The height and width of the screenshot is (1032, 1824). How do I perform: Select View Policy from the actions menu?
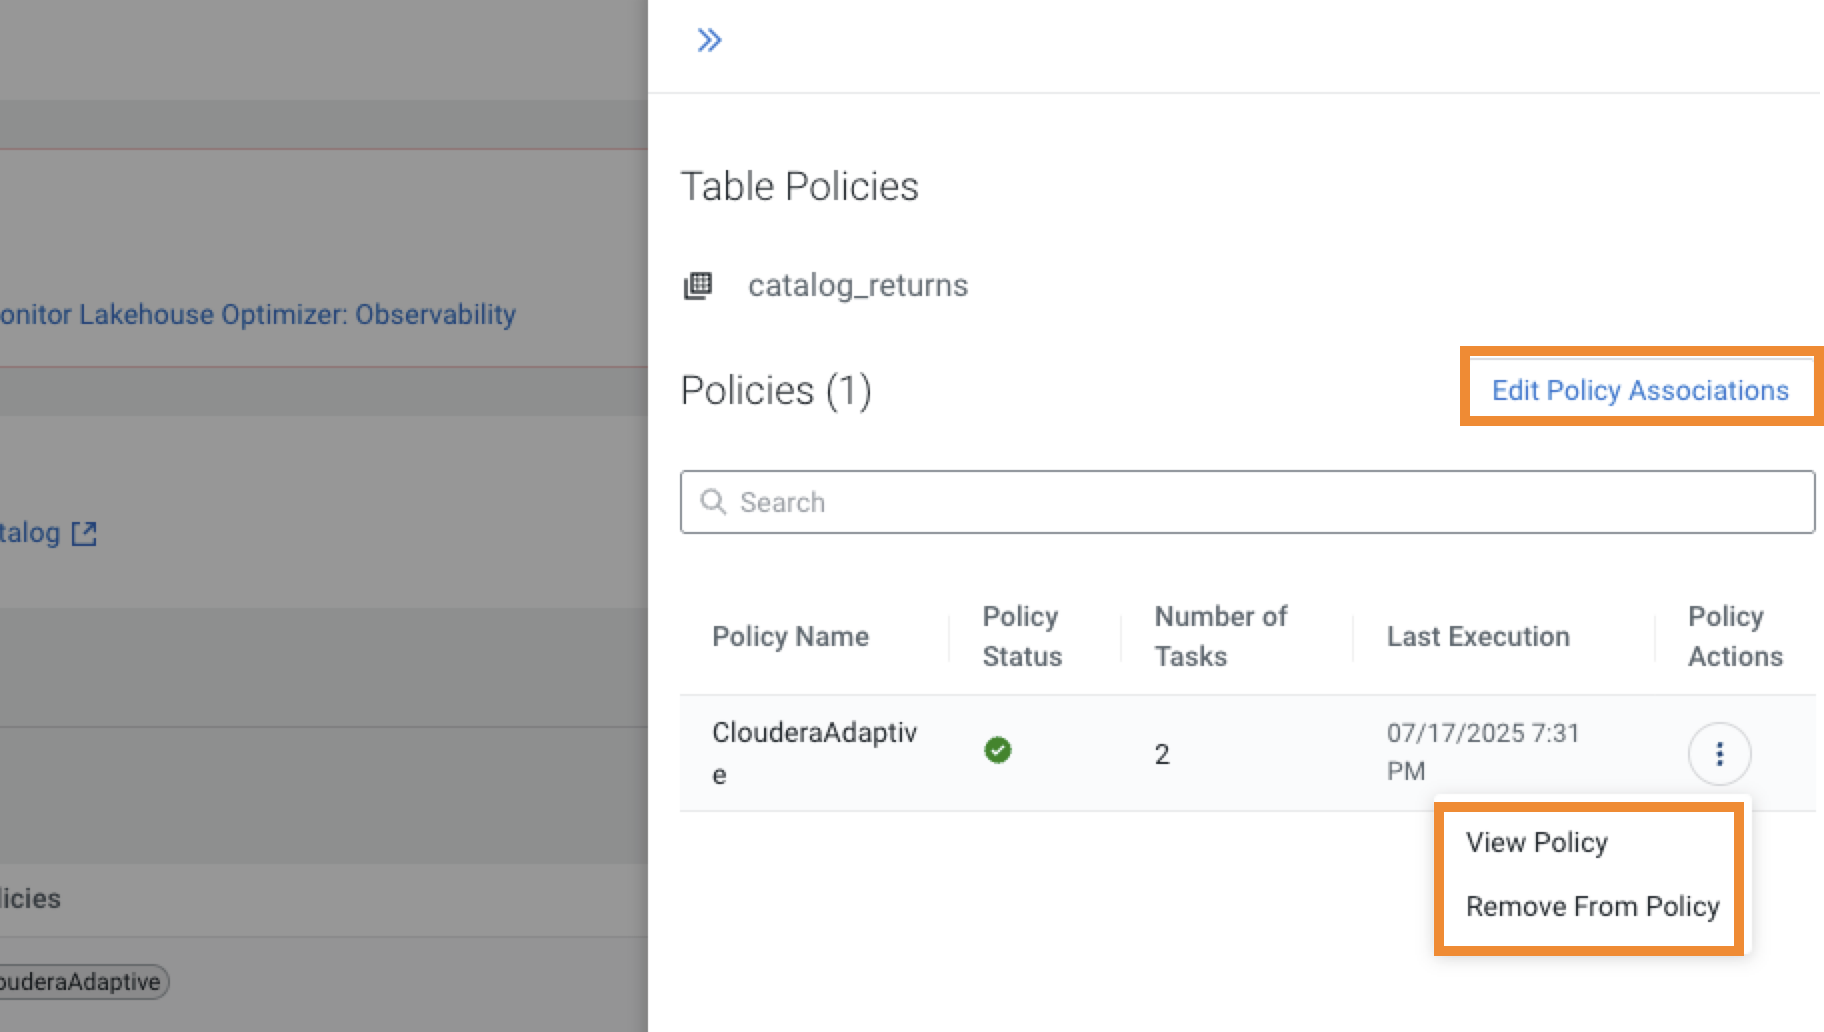pyautogui.click(x=1536, y=842)
